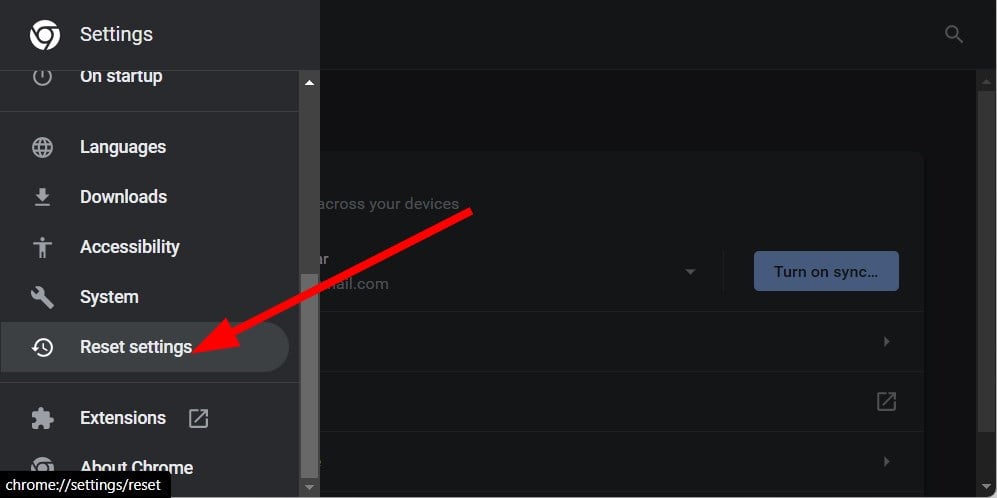
Task: Click the Downloads arrow icon
Action: tap(42, 197)
